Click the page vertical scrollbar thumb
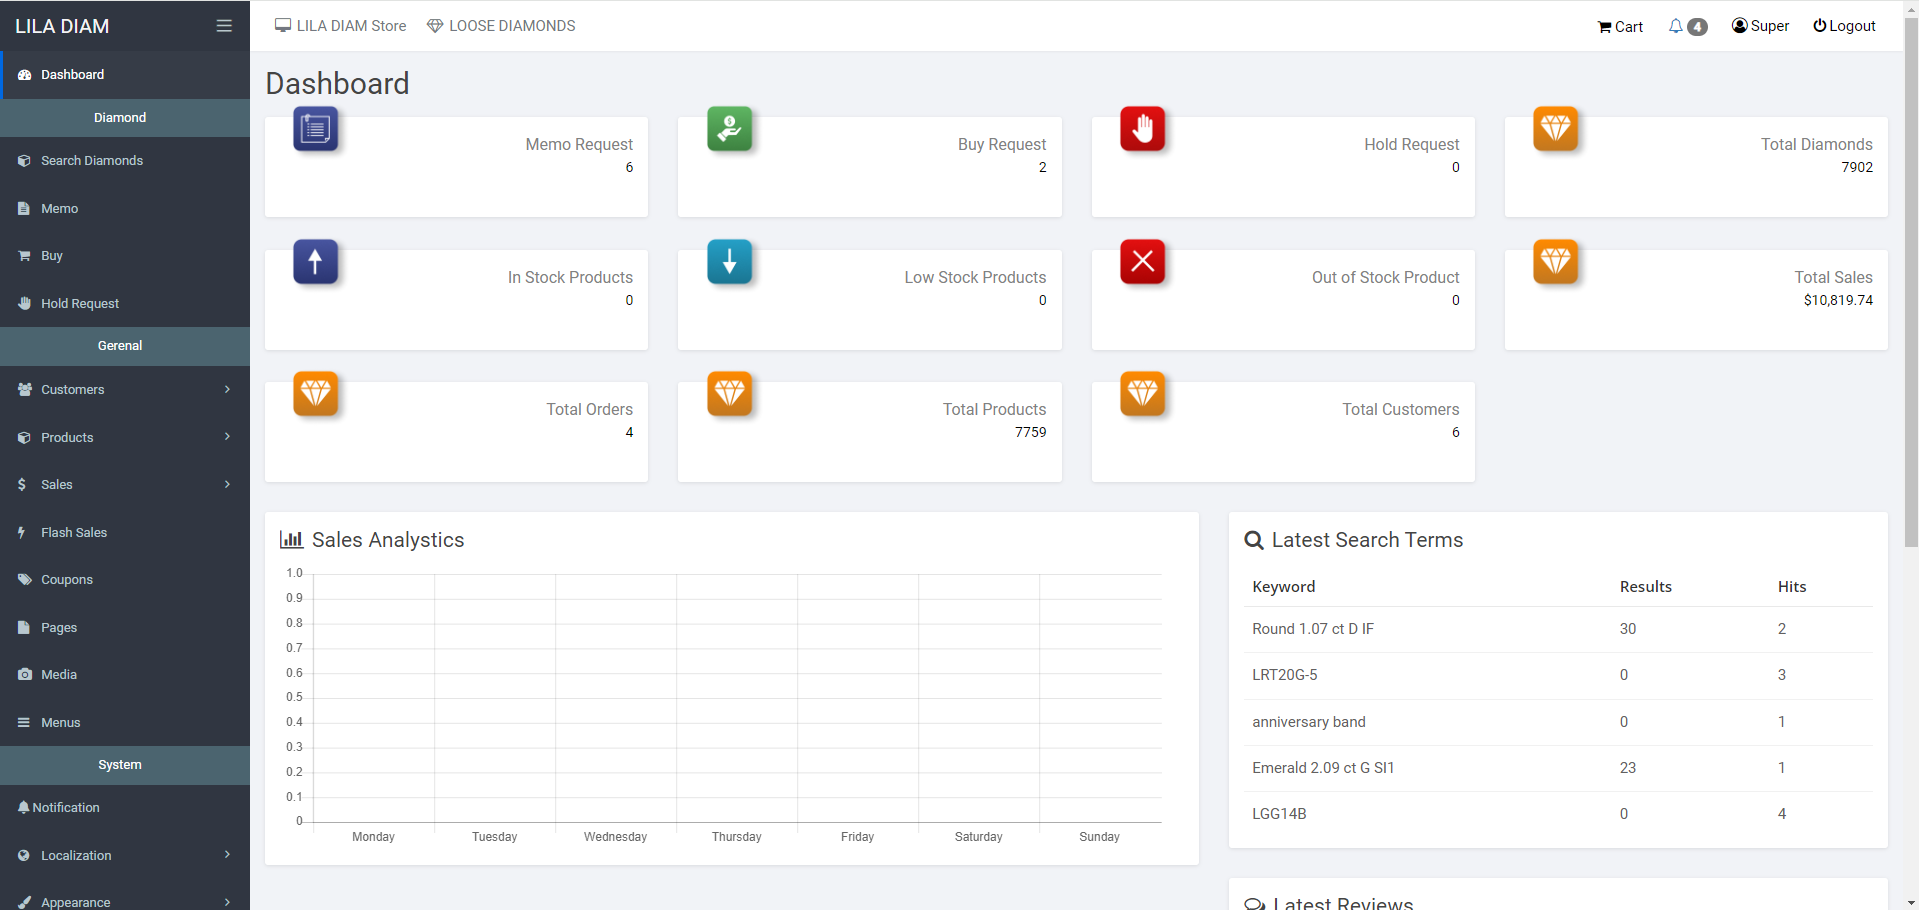 point(1911,280)
